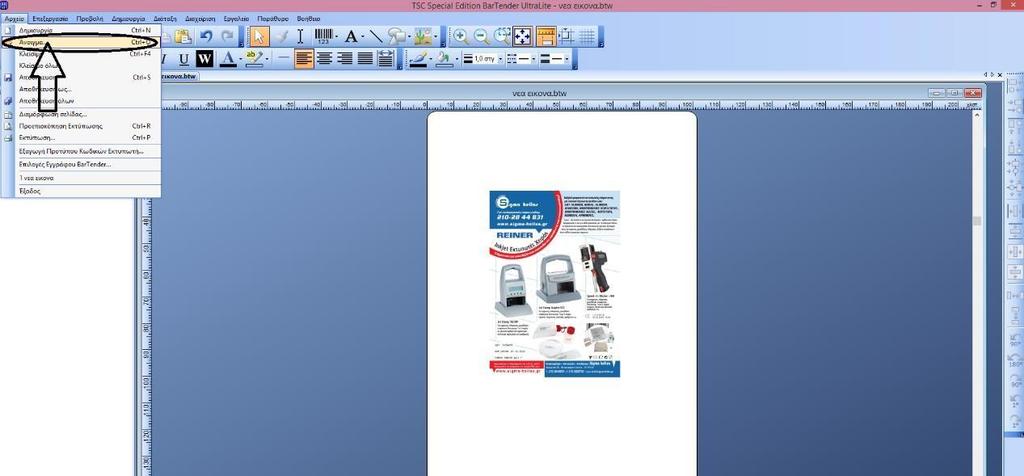Viewport: 1024px width, 476px height.
Task: Select the νεα εικονα.btw document tab
Action: 179,76
